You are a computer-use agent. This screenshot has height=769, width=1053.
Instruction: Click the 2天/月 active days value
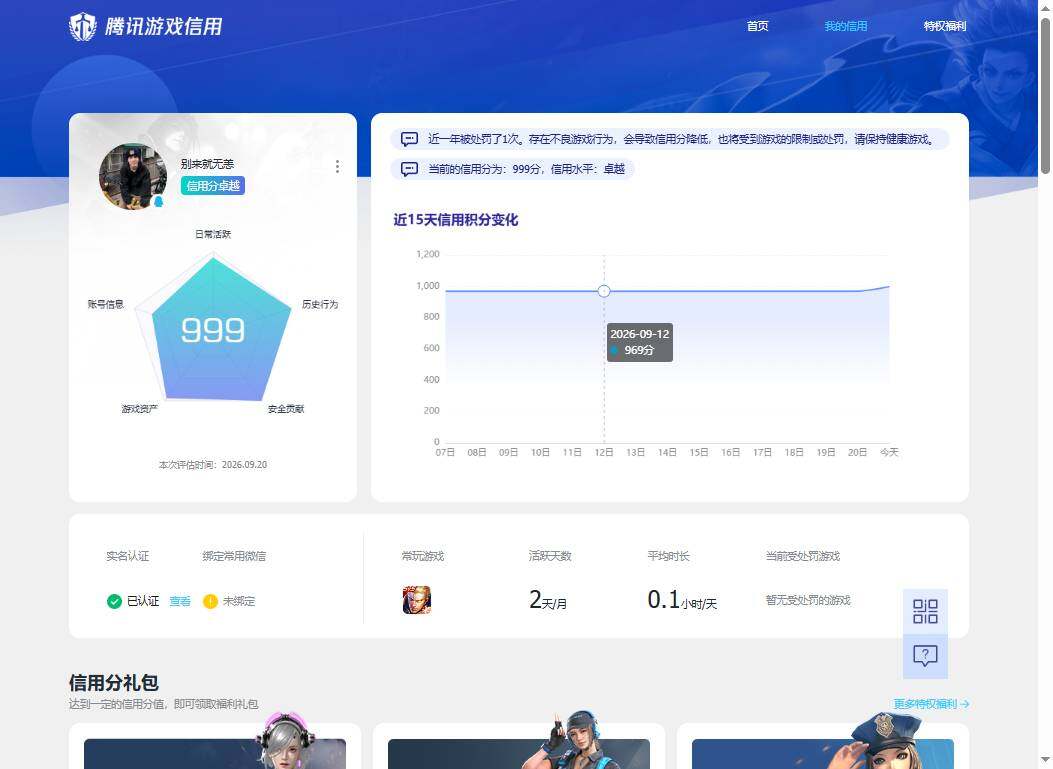coord(547,600)
